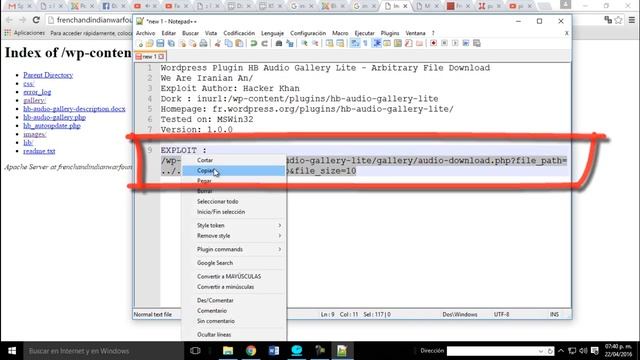Click the Synchronize vertical scrolling icon
The height and width of the screenshot is (360, 640).
point(329,43)
